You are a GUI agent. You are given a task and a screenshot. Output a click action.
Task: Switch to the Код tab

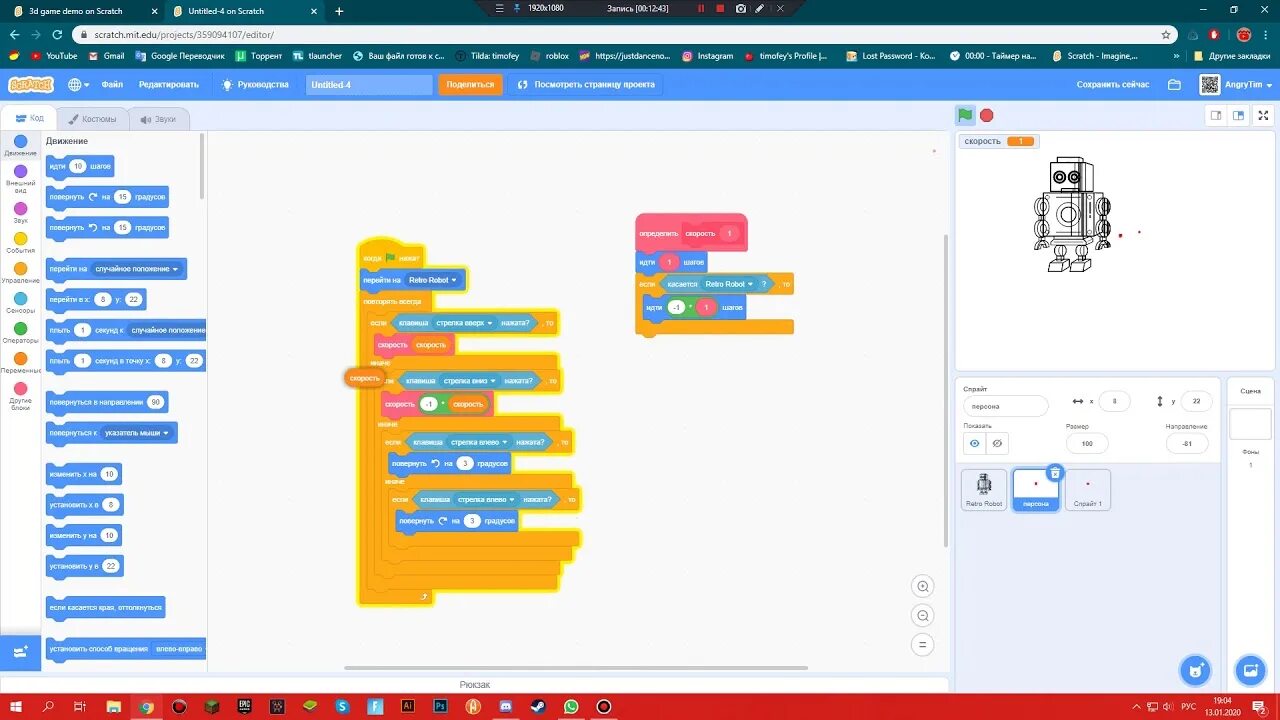[x=30, y=118]
